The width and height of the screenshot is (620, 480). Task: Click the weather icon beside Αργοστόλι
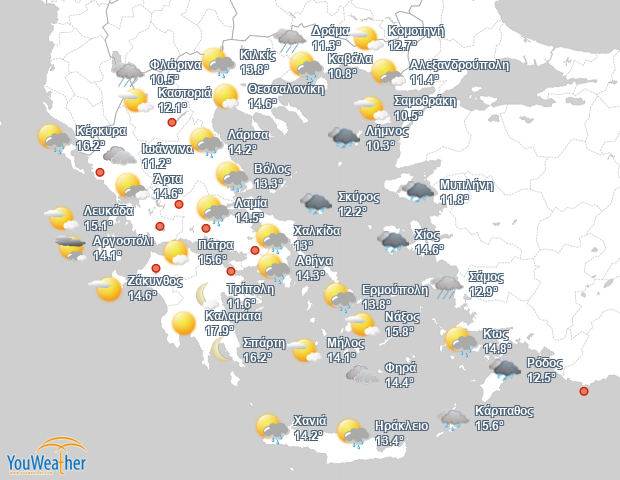pyautogui.click(x=71, y=248)
